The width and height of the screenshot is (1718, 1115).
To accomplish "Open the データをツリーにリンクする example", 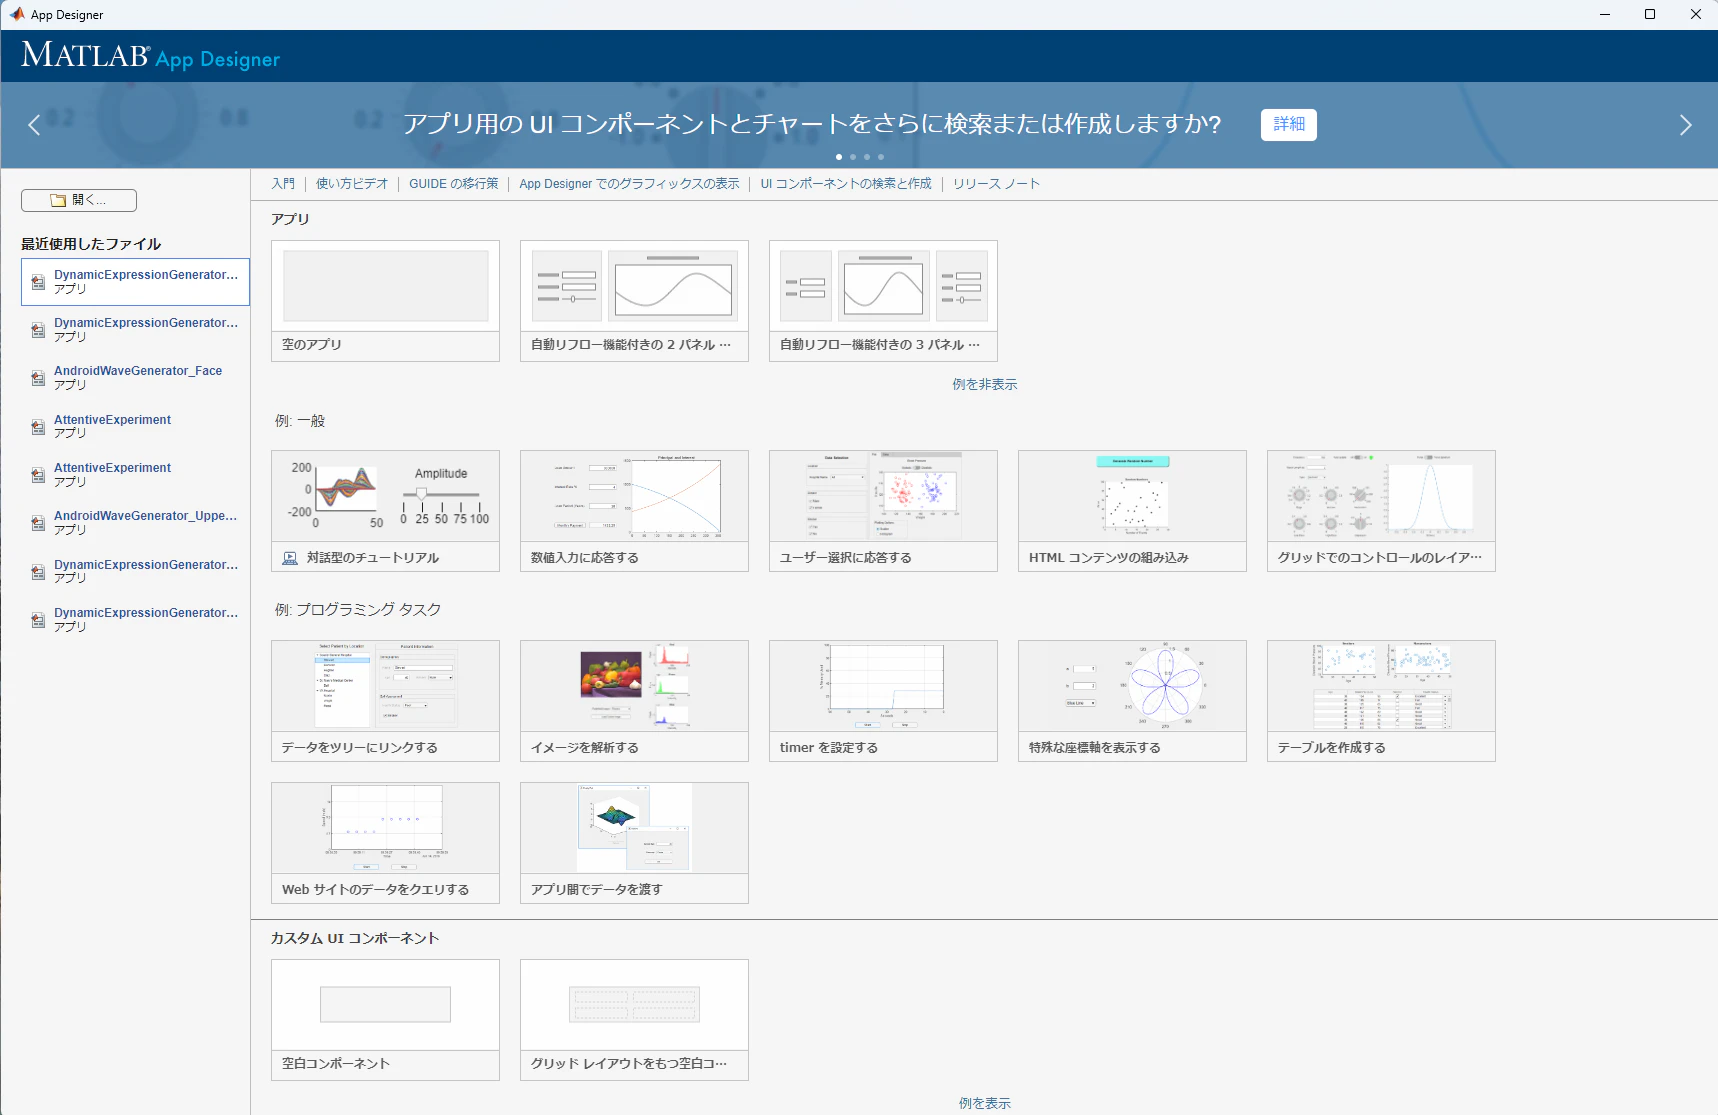I will pyautogui.click(x=385, y=701).
